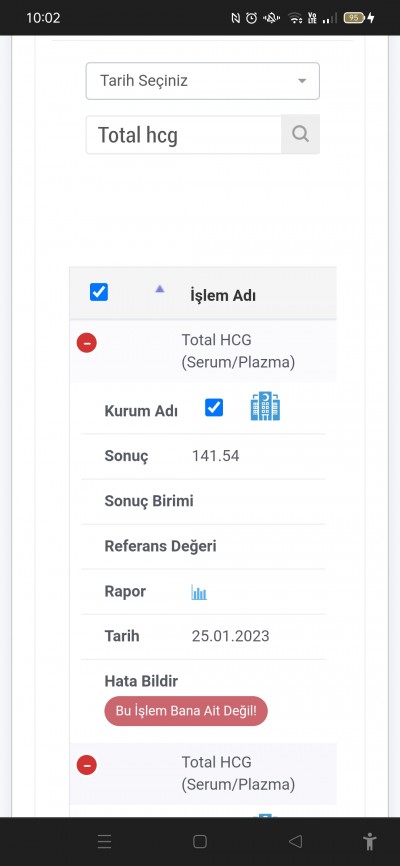Click the İşlem Adı column header
400x866 pixels.
click(x=223, y=295)
